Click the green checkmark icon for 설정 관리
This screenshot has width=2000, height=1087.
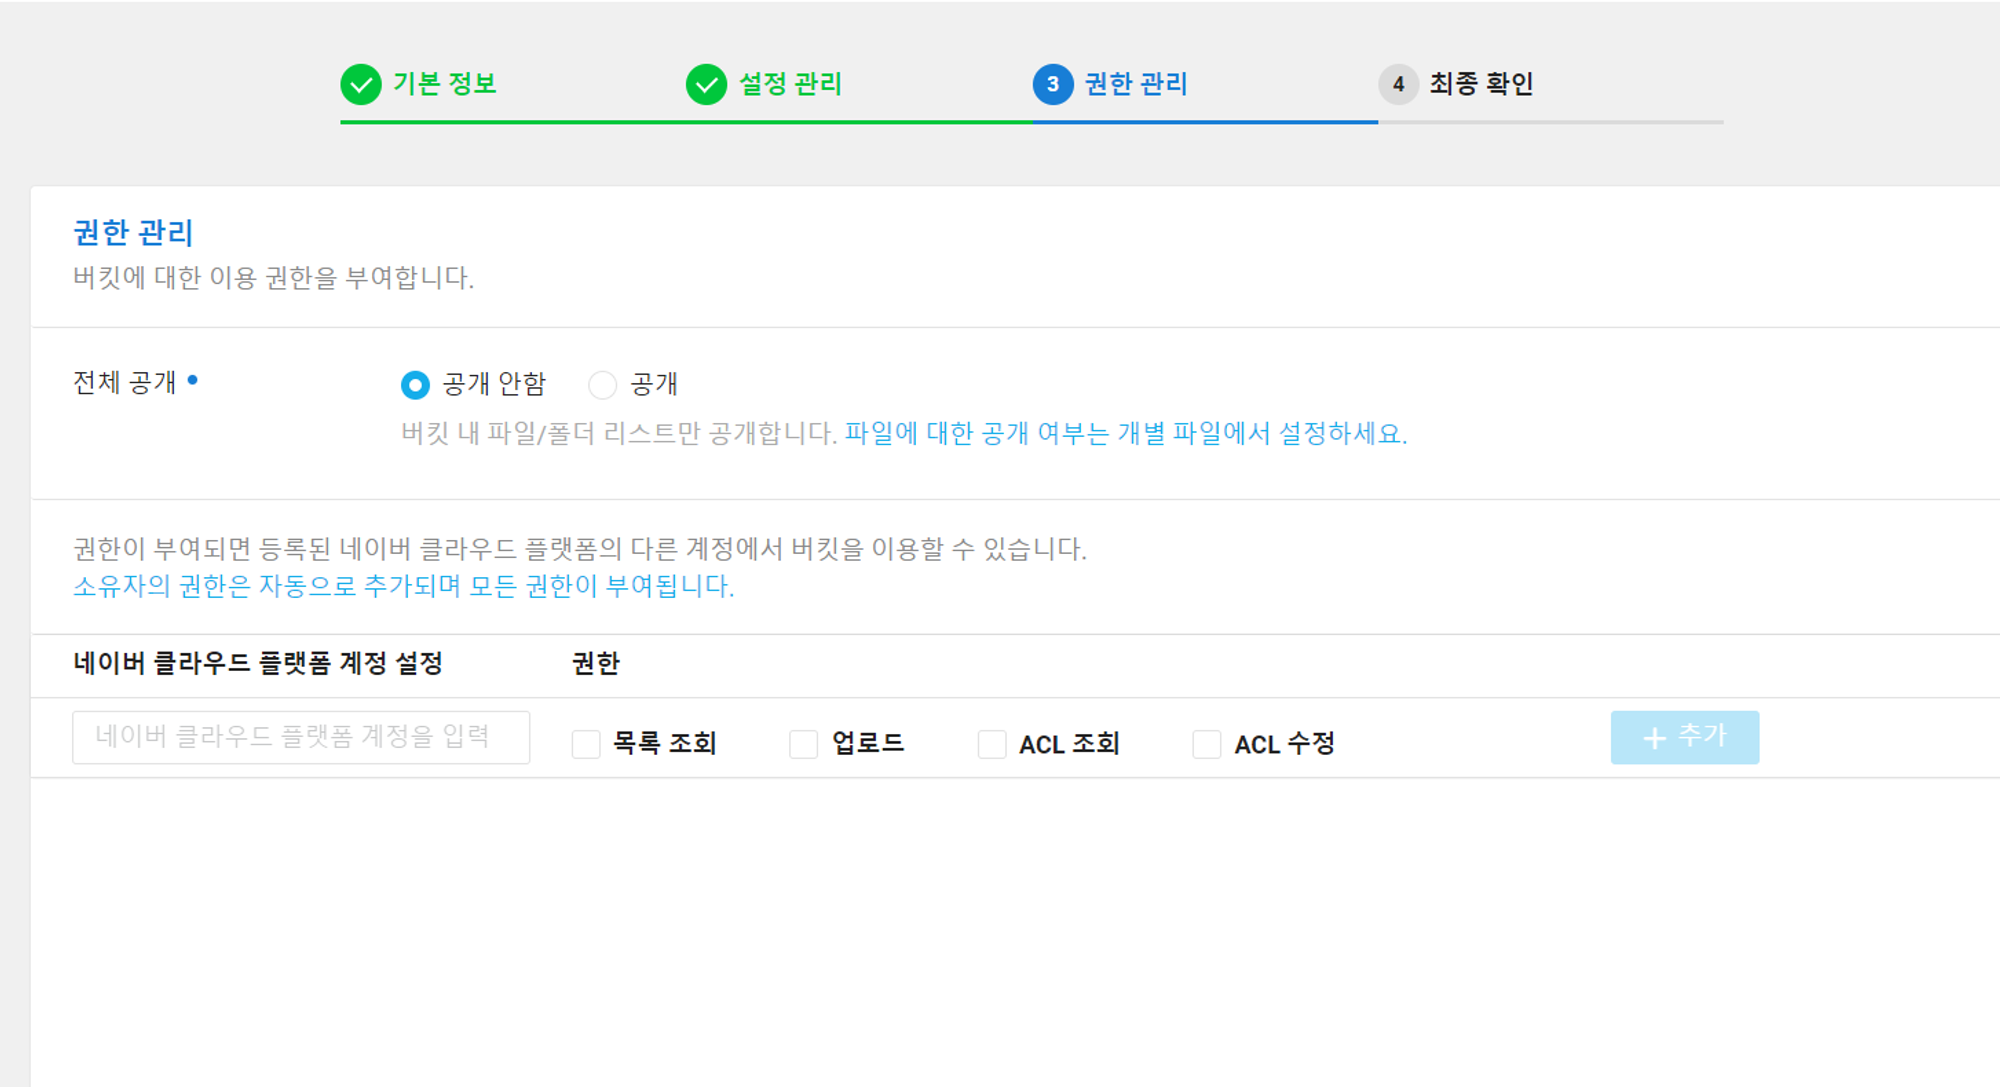point(706,85)
